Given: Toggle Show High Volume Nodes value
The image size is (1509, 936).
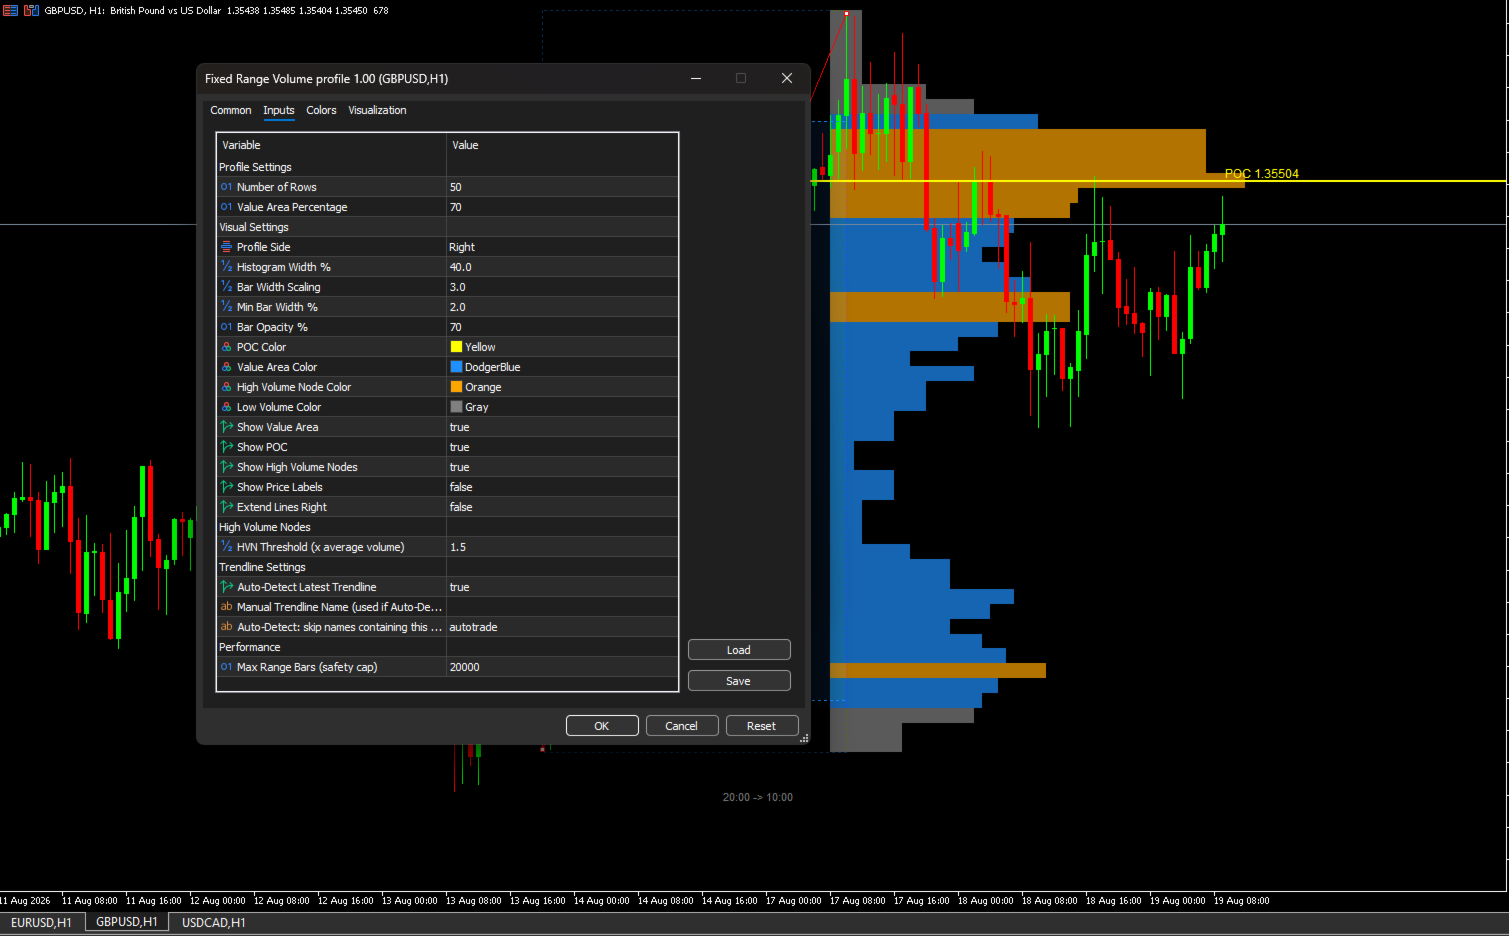Looking at the screenshot, I should [562, 467].
